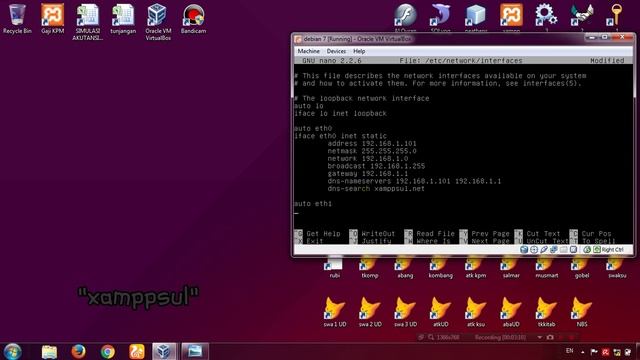Viewport: 640px width, 360px height.
Task: Open the recording bar dropdown arrow
Action: tap(540, 338)
